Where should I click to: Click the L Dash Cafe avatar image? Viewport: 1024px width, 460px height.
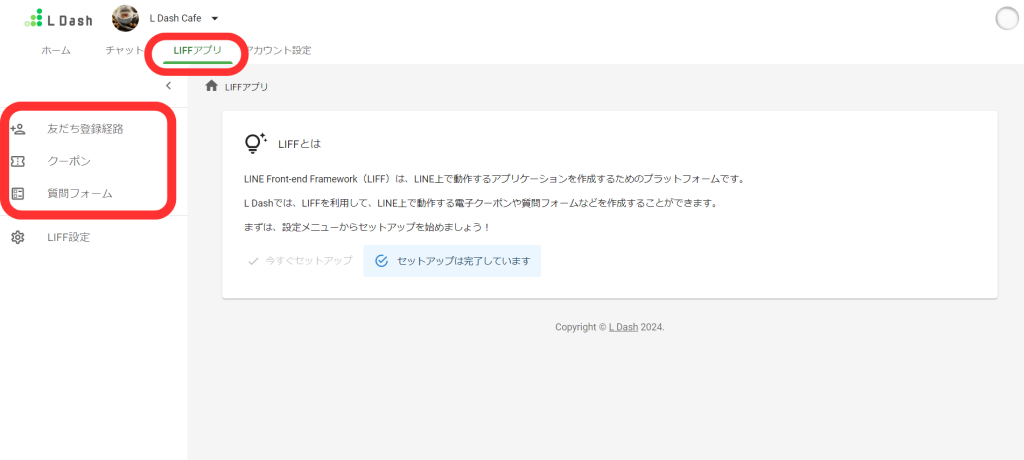click(x=125, y=18)
